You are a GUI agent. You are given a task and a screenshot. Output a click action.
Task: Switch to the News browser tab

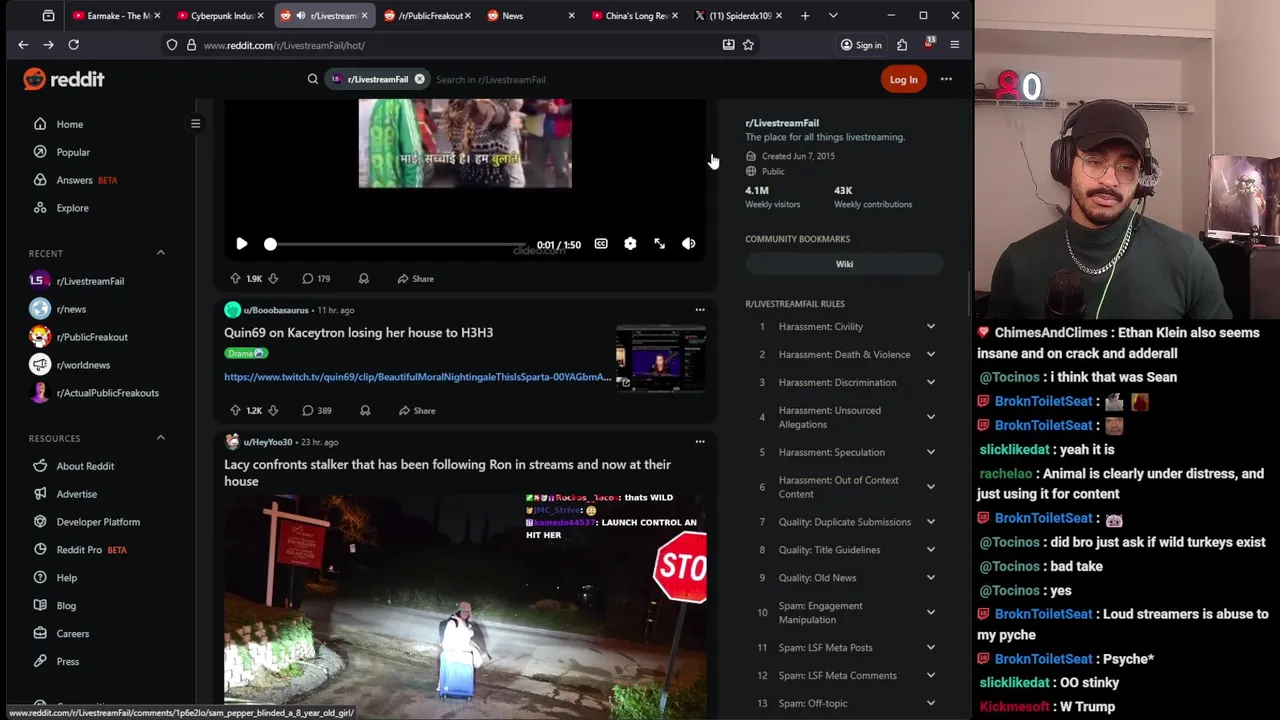coord(530,16)
